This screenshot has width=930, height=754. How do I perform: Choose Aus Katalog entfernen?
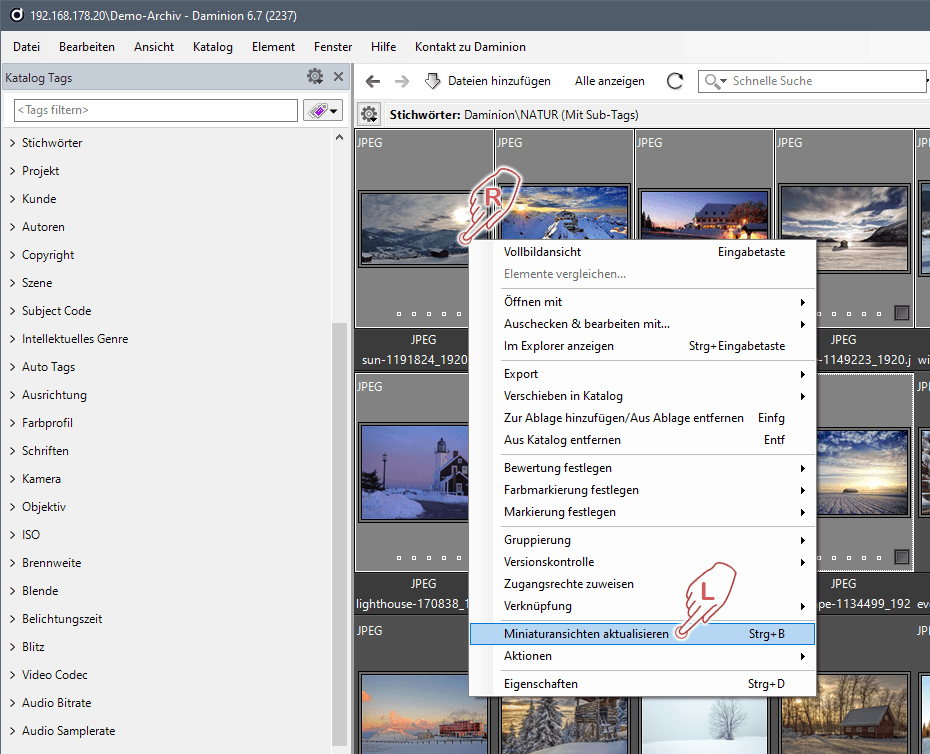pos(642,440)
